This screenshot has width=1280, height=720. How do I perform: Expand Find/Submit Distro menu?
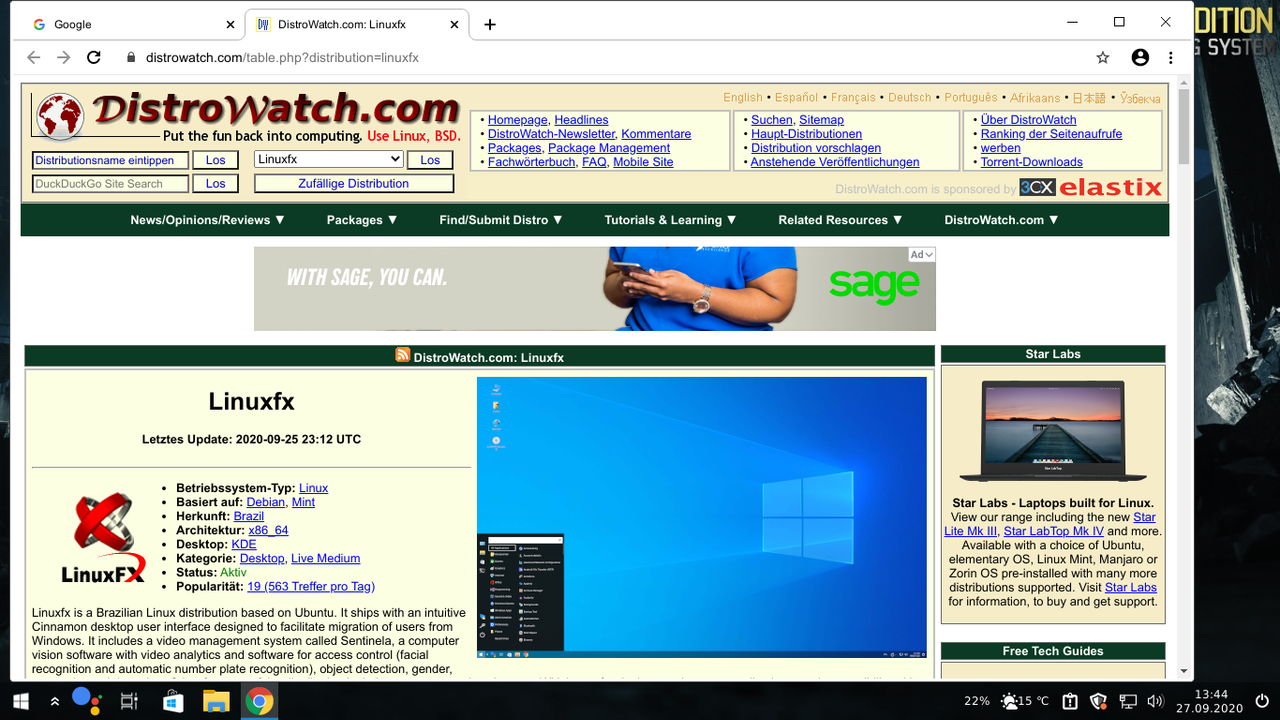click(x=501, y=220)
